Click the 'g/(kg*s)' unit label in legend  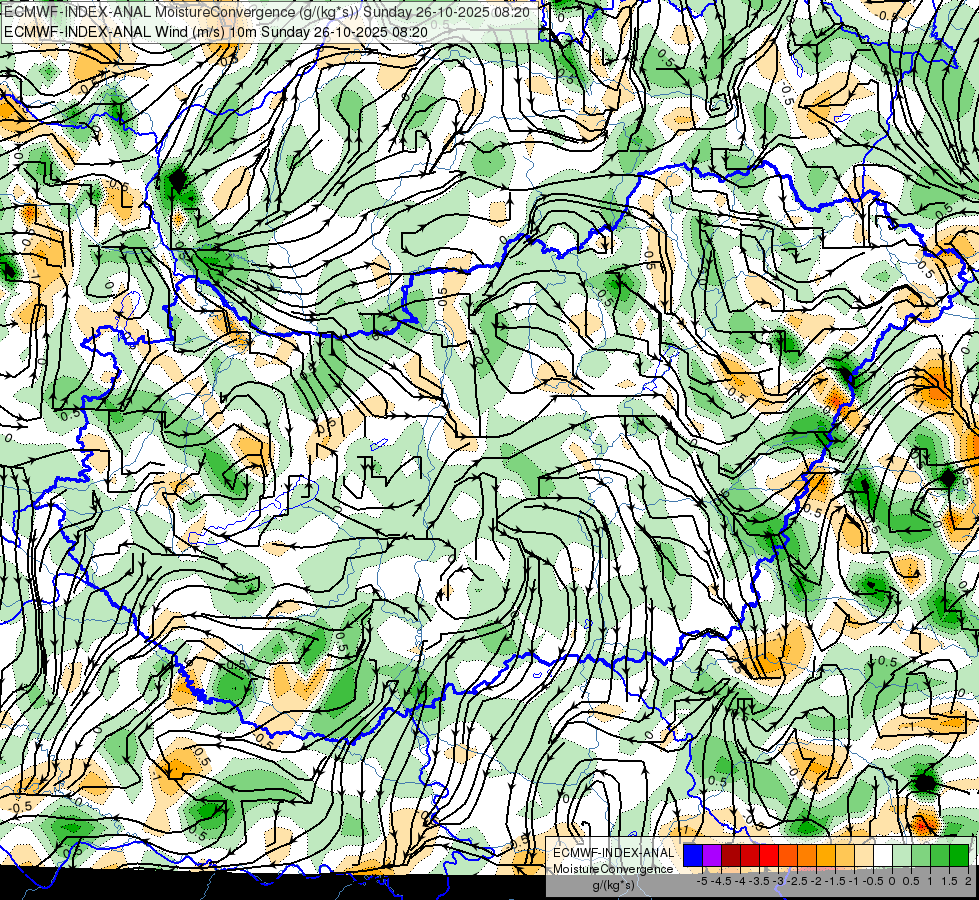pyautogui.click(x=613, y=886)
